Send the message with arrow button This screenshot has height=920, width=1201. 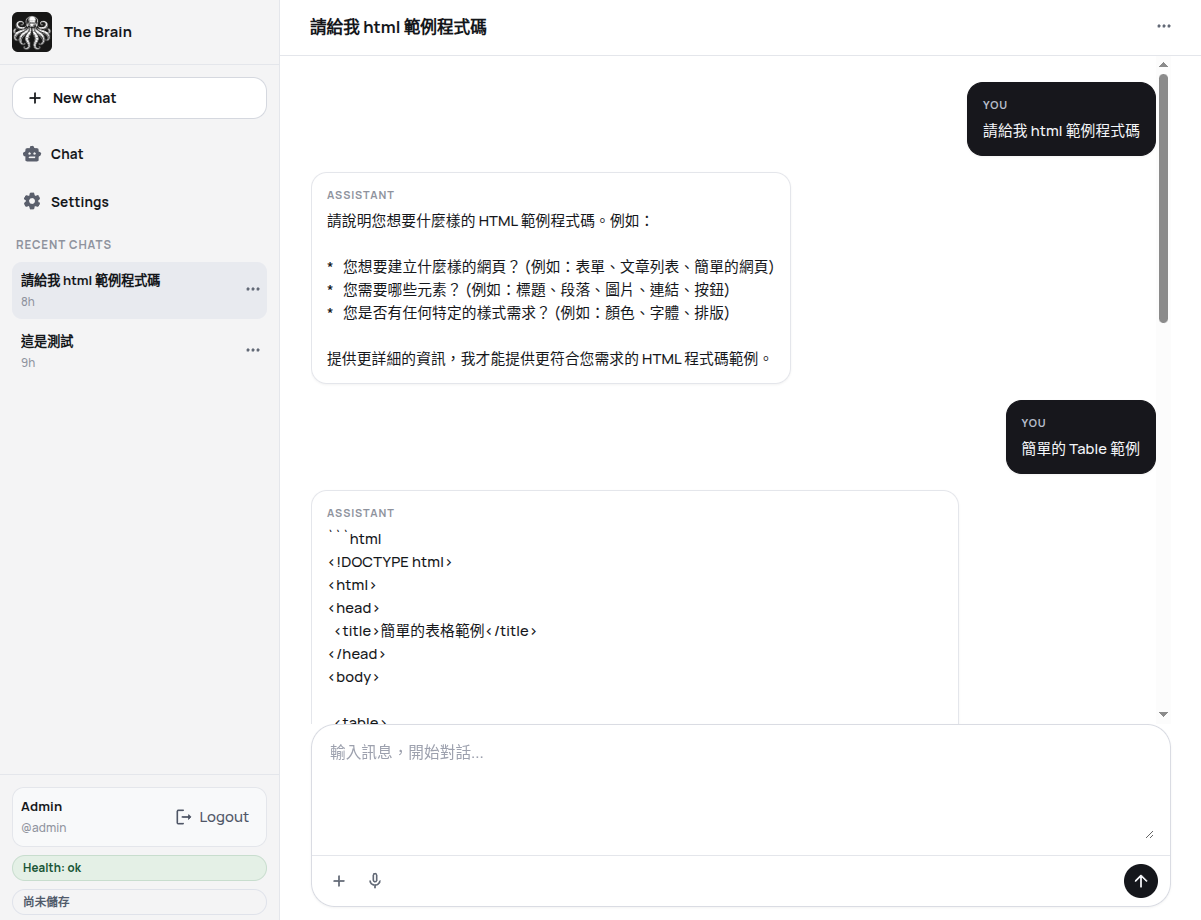click(x=1141, y=881)
